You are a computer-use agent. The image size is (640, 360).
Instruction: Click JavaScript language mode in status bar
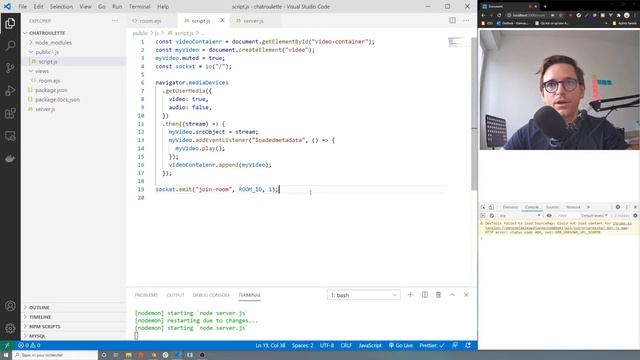[370, 345]
